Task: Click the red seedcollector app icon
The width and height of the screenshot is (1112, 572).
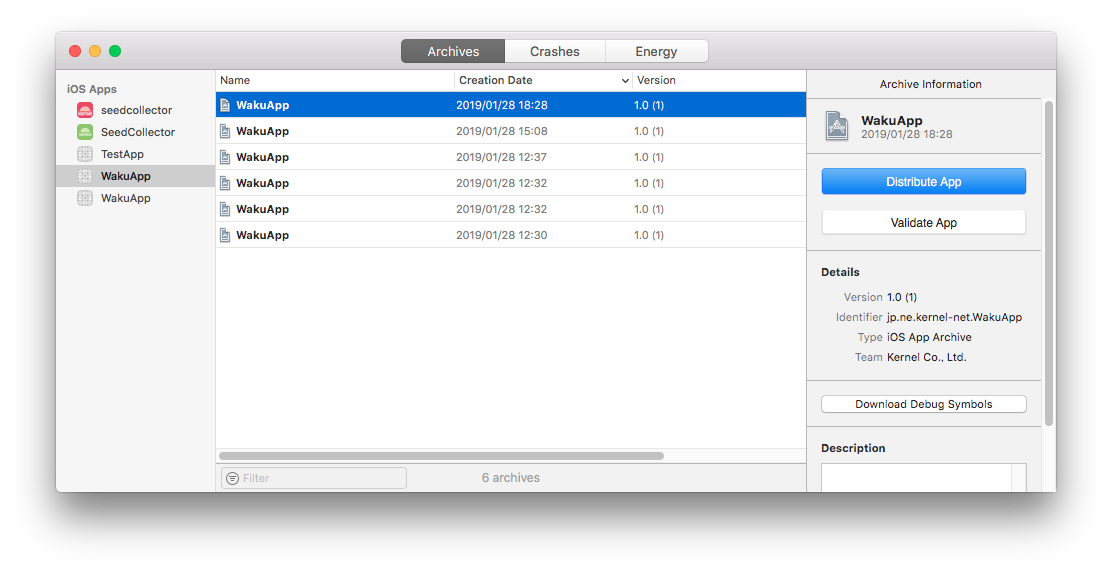Action: pyautogui.click(x=85, y=110)
